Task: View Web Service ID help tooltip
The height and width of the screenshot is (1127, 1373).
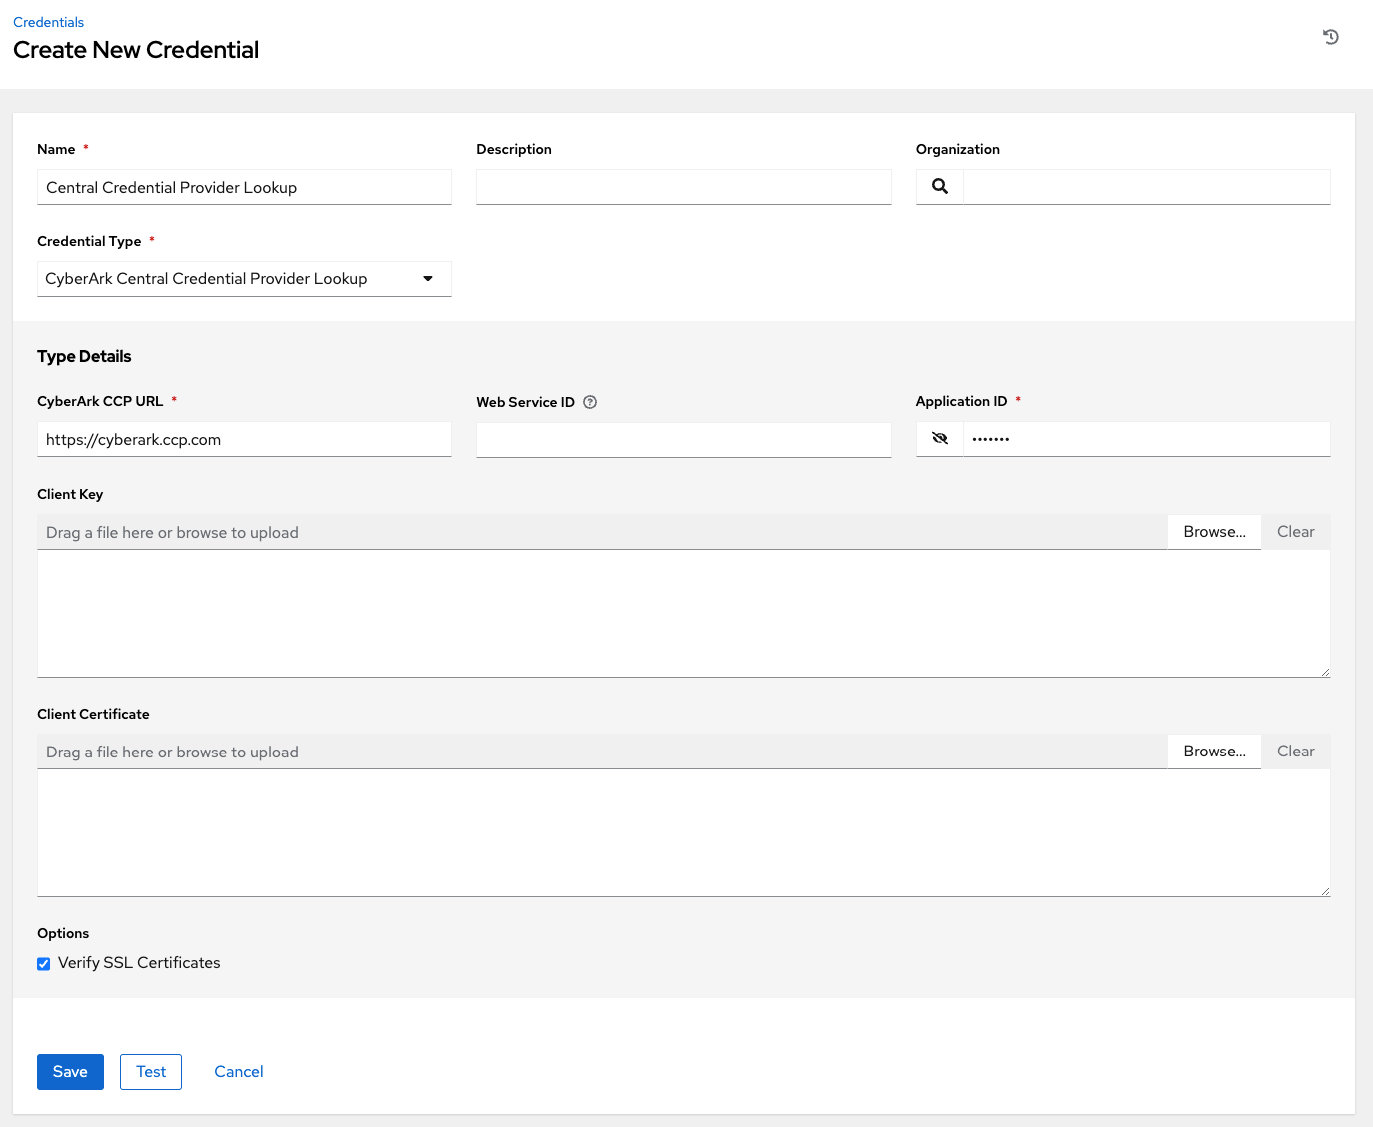Action: [x=590, y=402]
